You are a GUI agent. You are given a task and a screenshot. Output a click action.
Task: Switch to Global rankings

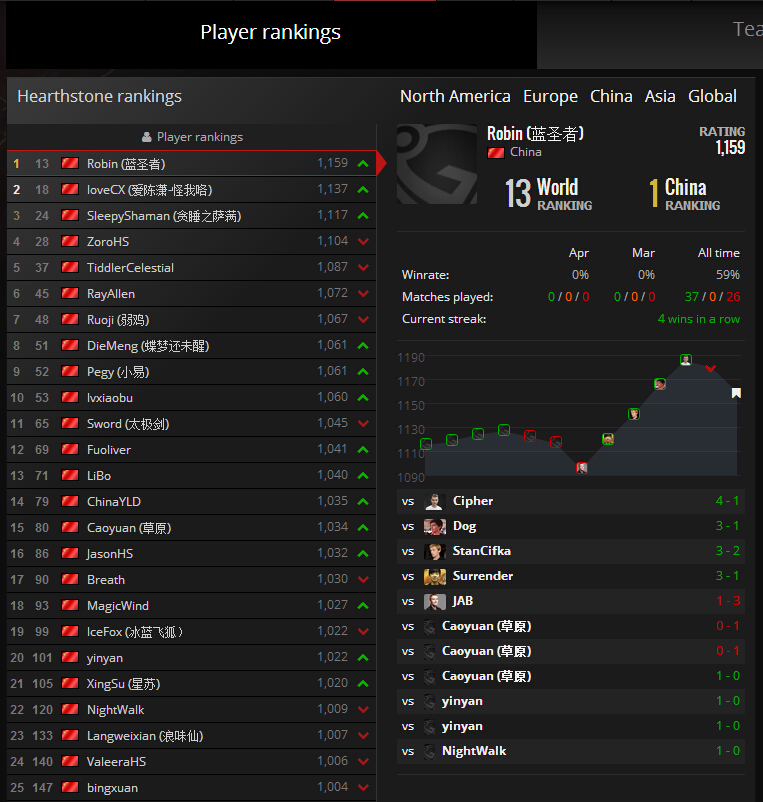[x=712, y=96]
